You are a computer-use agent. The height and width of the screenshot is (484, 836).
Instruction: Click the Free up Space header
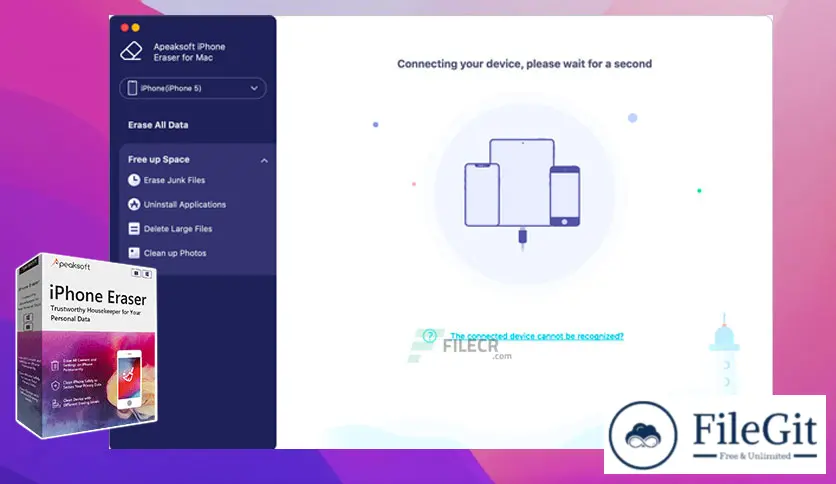158,159
